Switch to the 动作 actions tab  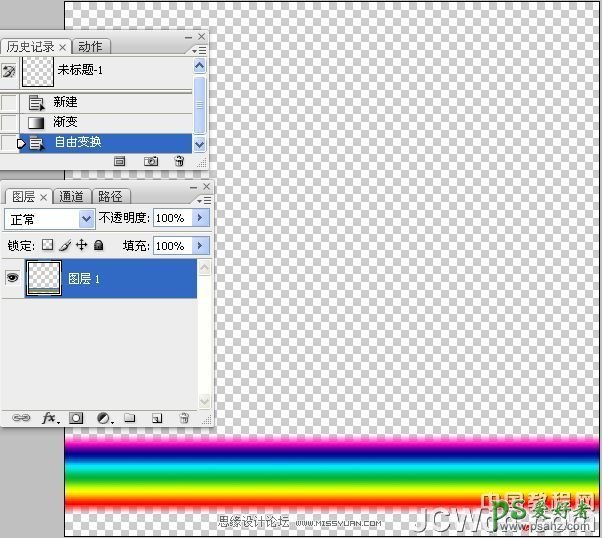click(90, 46)
